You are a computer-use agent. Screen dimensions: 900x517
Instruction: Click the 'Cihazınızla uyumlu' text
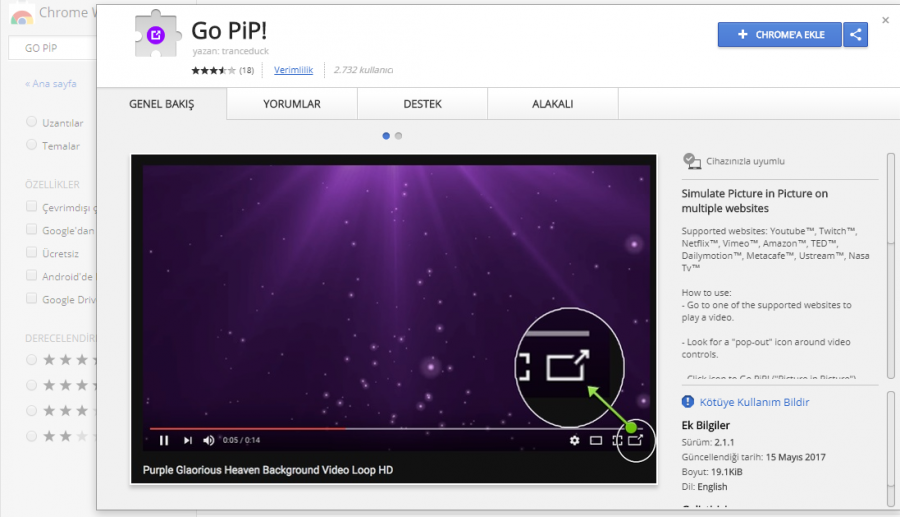[745, 161]
